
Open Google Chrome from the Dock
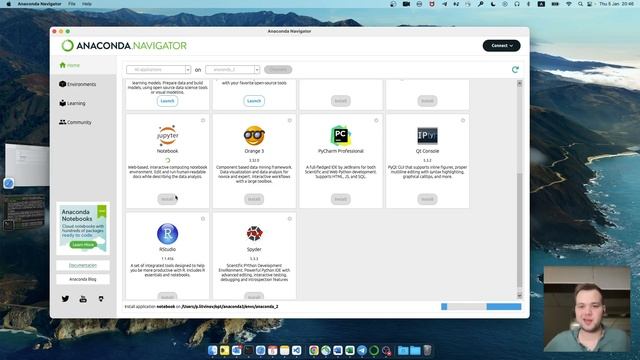(314, 350)
